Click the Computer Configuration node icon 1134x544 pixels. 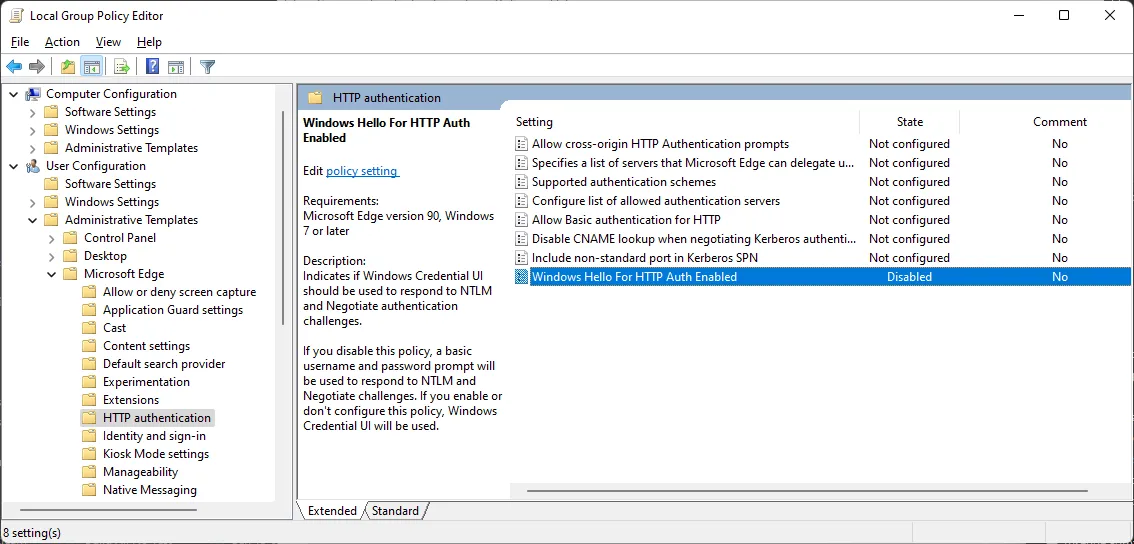click(33, 94)
